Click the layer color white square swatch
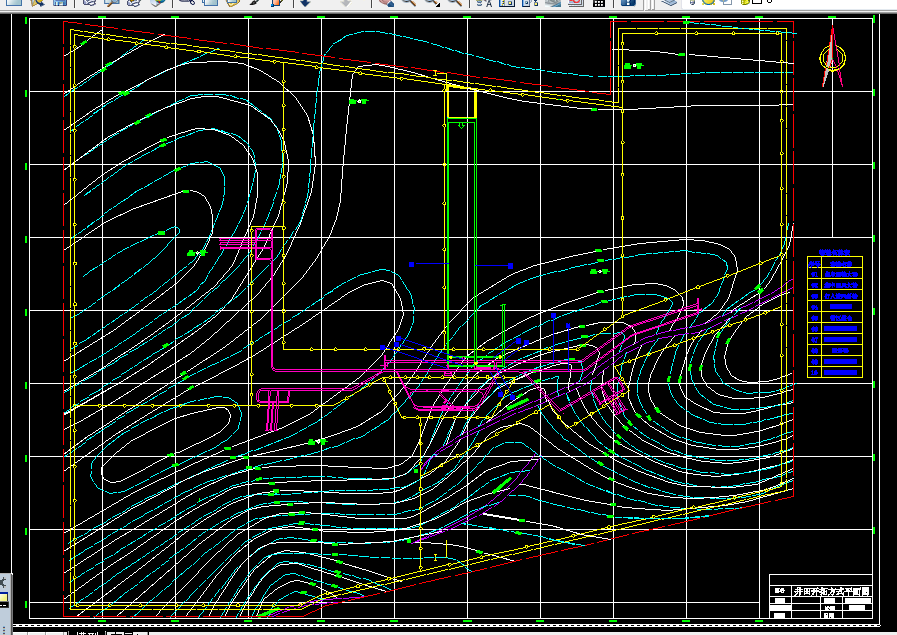The height and width of the screenshot is (635, 897). (757, 2)
